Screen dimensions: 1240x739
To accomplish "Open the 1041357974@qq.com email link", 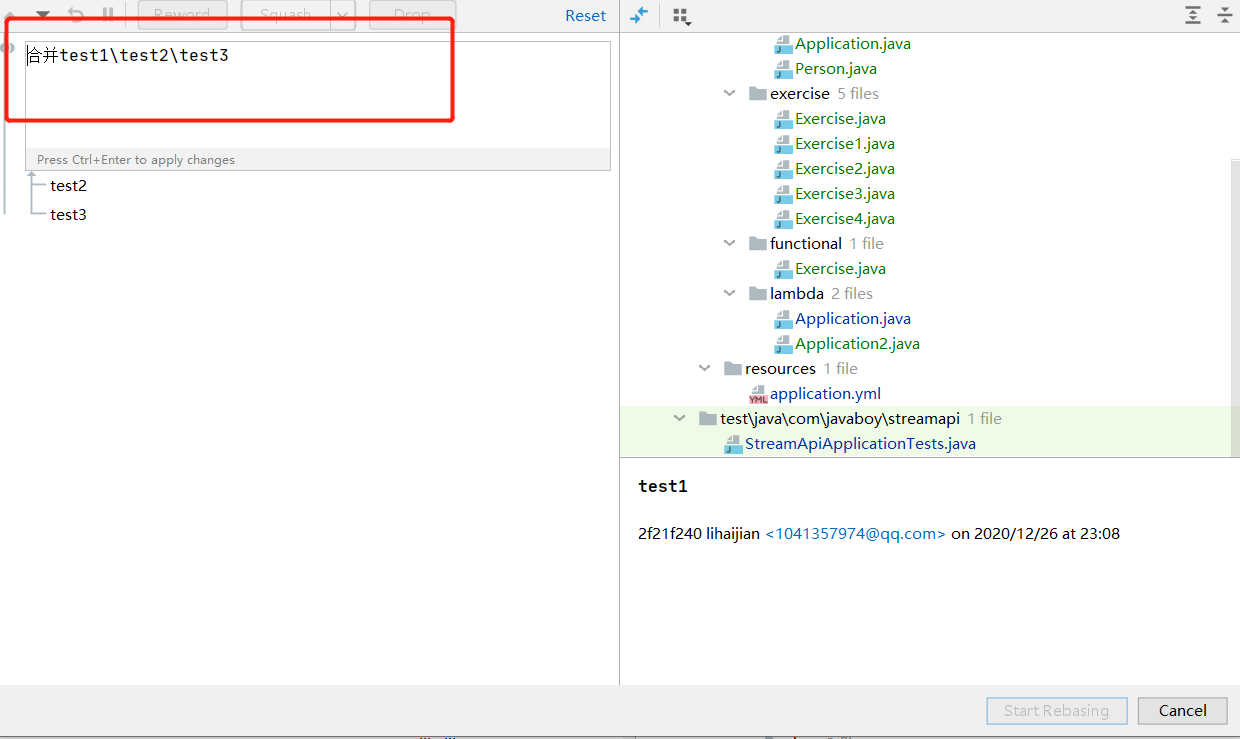I will [x=855, y=534].
